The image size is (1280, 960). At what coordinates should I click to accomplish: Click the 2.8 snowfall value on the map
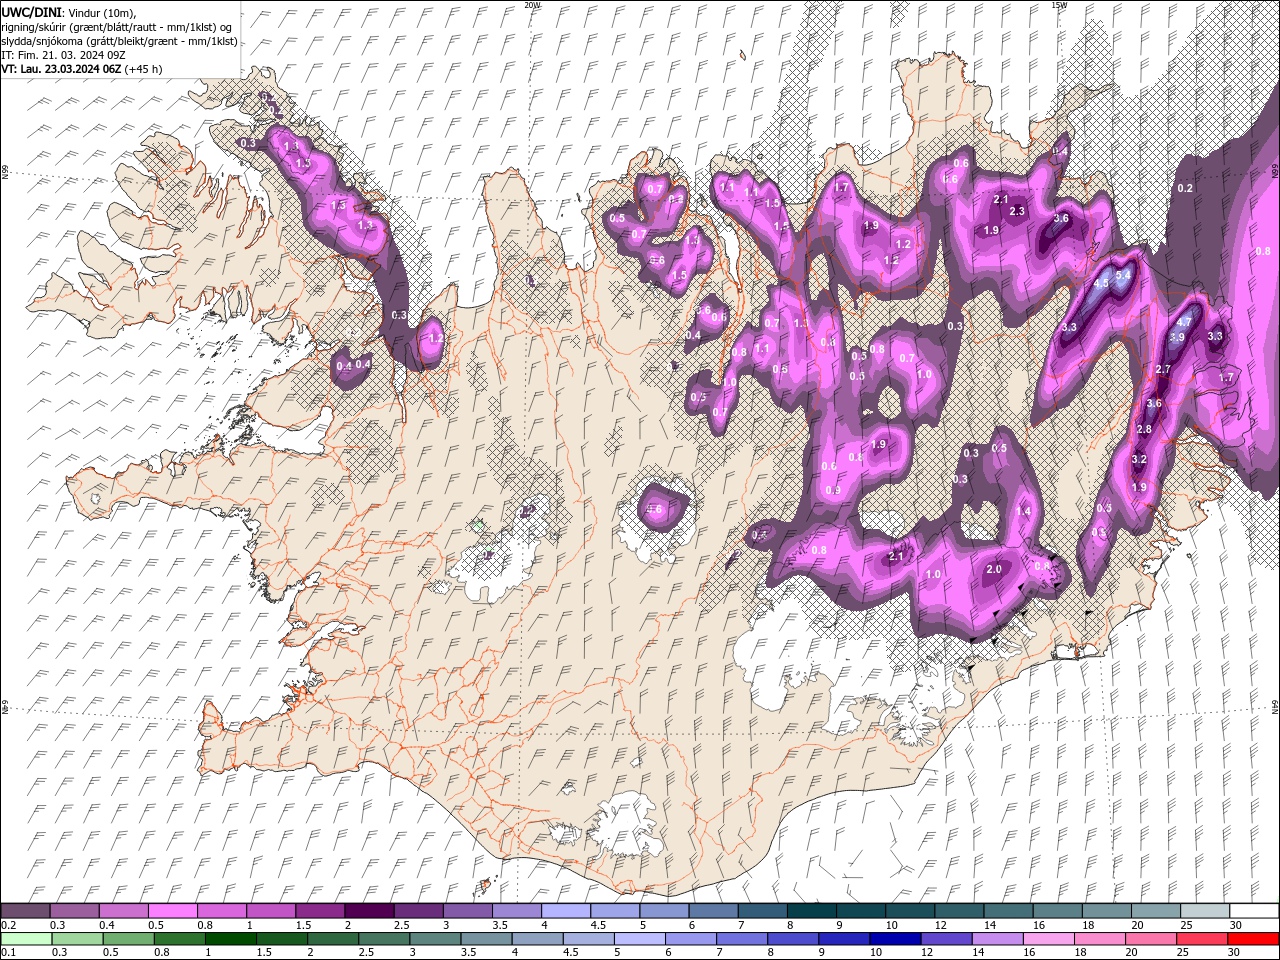point(1145,429)
